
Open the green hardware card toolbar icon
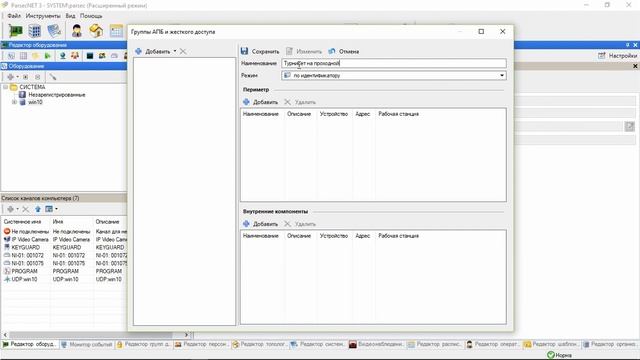(16, 31)
